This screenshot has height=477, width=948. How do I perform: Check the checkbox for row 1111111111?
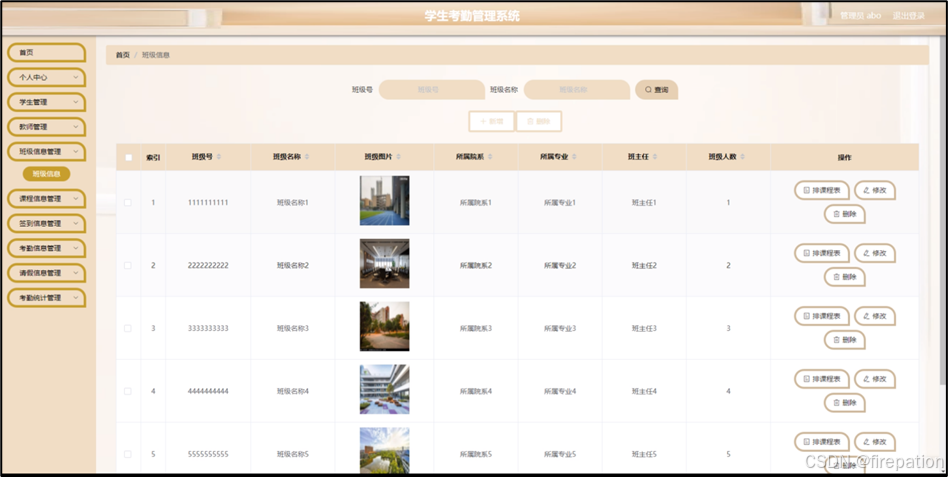click(128, 203)
